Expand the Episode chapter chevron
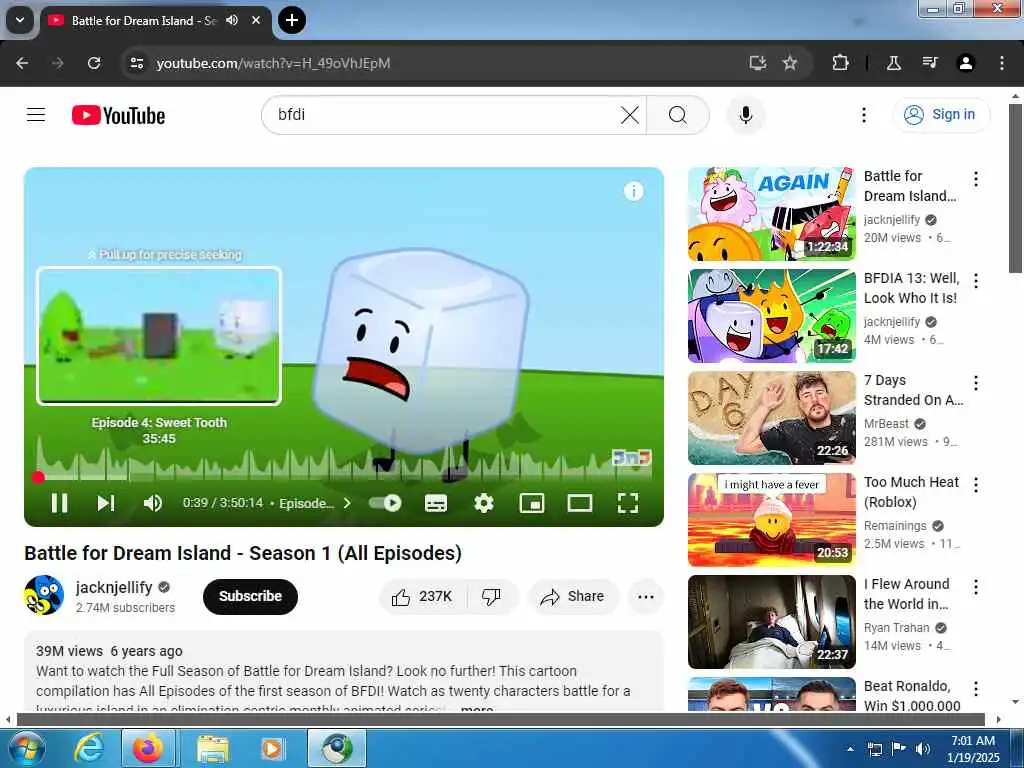This screenshot has width=1024, height=768. pos(347,503)
